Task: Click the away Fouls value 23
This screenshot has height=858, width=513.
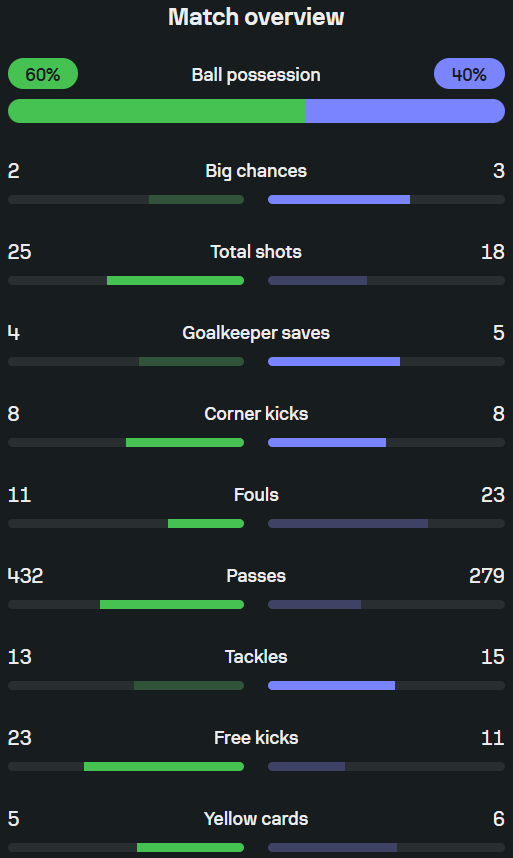Action: 493,495
